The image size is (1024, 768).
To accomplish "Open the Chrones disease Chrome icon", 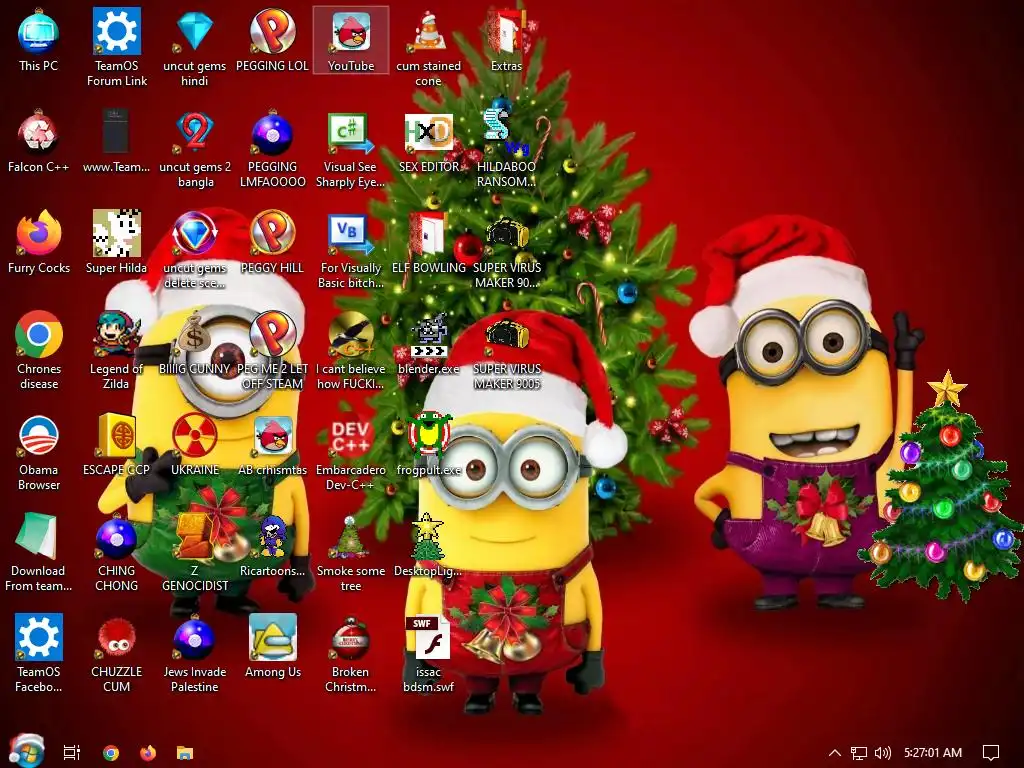I will 39,351.
